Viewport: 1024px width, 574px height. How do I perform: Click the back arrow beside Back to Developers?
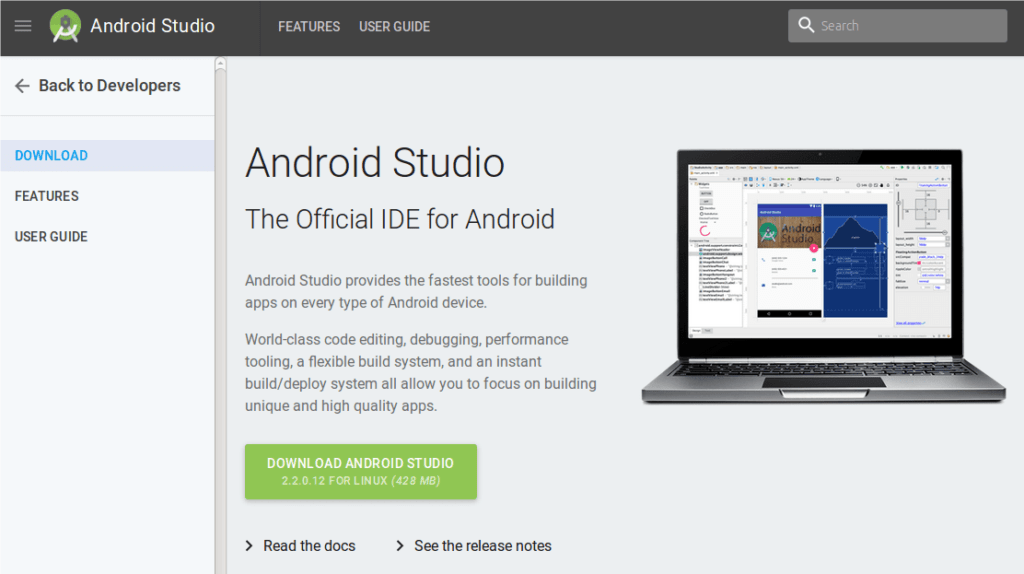(x=22, y=86)
